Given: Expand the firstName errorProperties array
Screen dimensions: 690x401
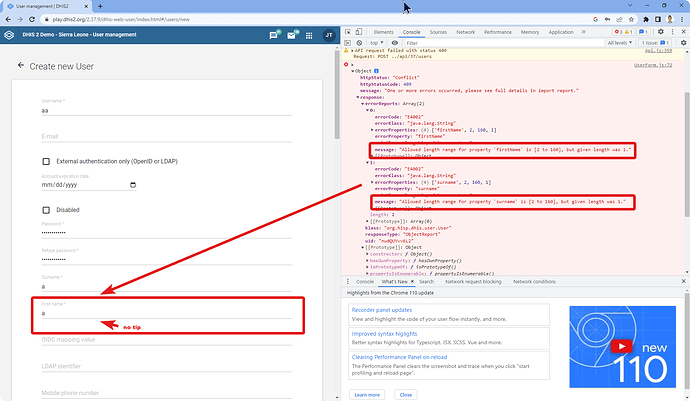Looking at the screenshot, I should 372,130.
